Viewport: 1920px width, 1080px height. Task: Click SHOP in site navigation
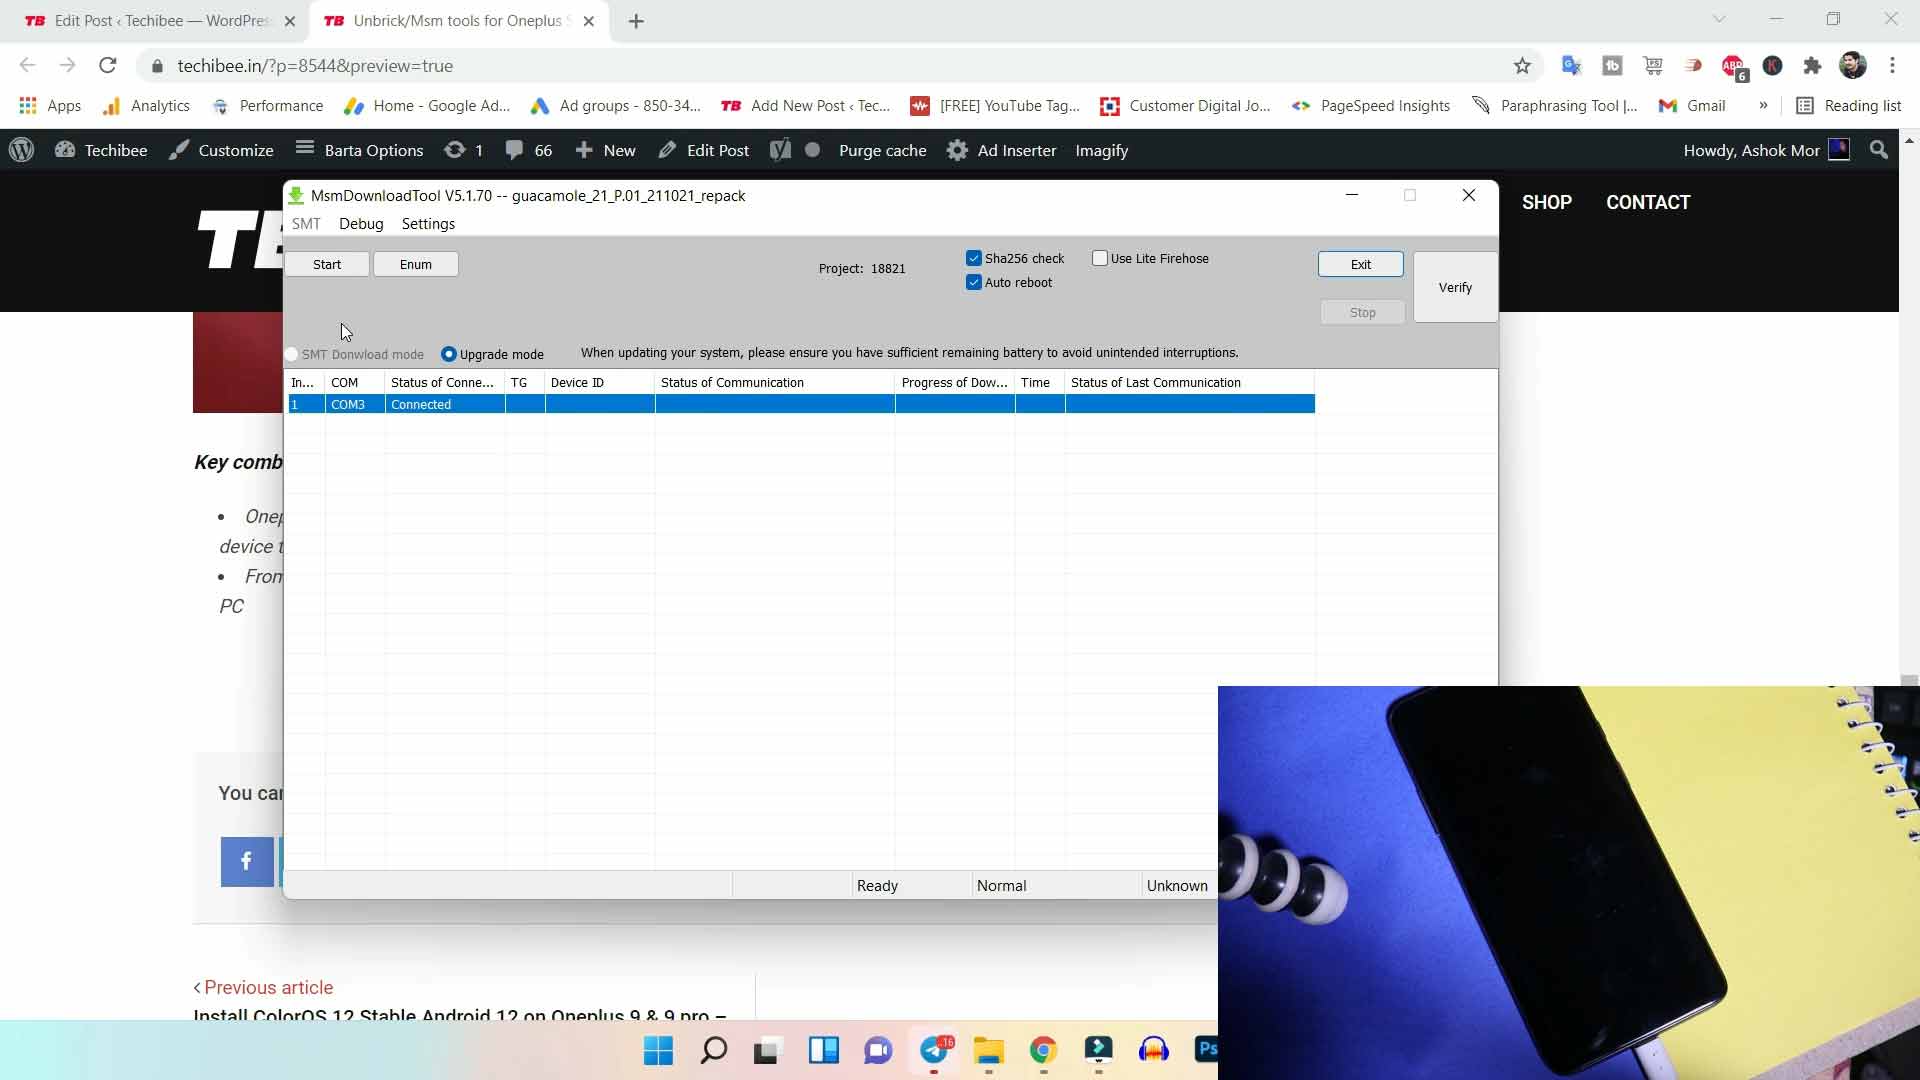(1547, 202)
